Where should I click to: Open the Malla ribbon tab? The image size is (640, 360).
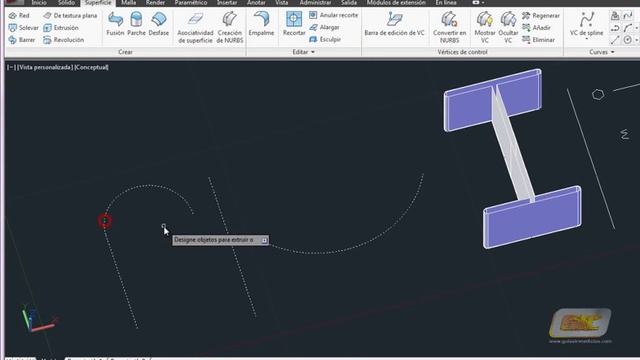click(128, 2)
